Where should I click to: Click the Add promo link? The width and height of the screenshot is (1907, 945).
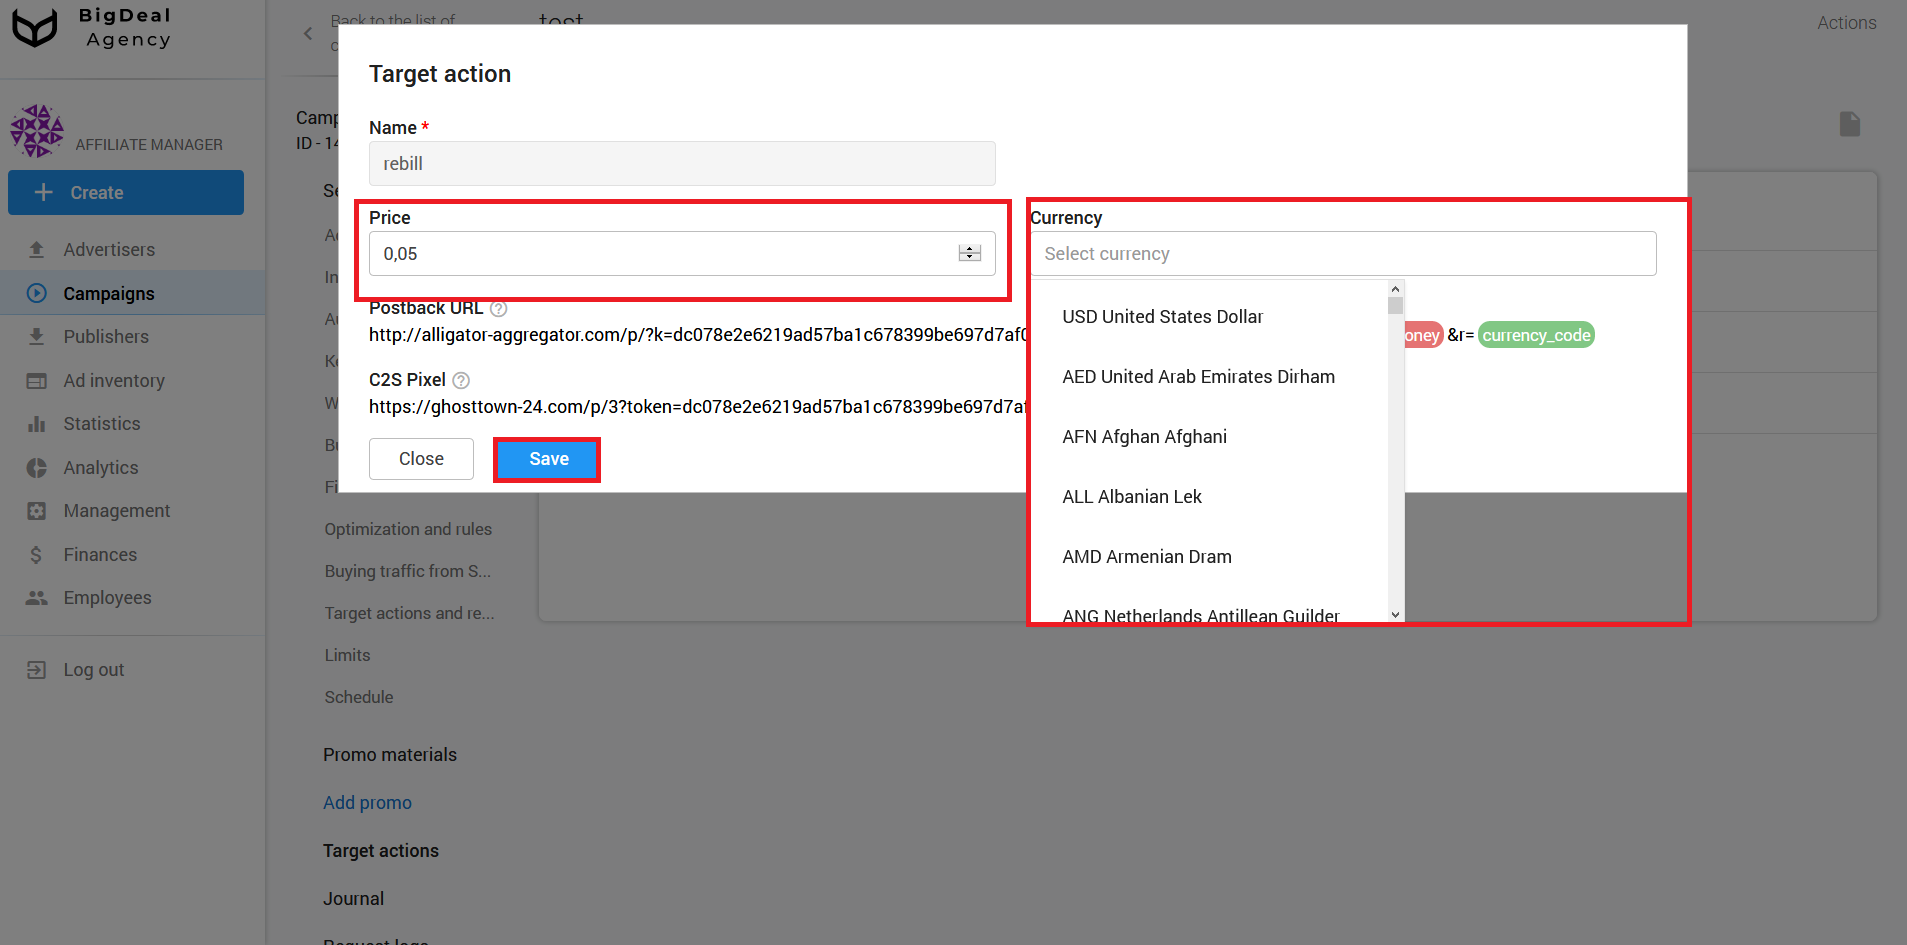pos(367,802)
